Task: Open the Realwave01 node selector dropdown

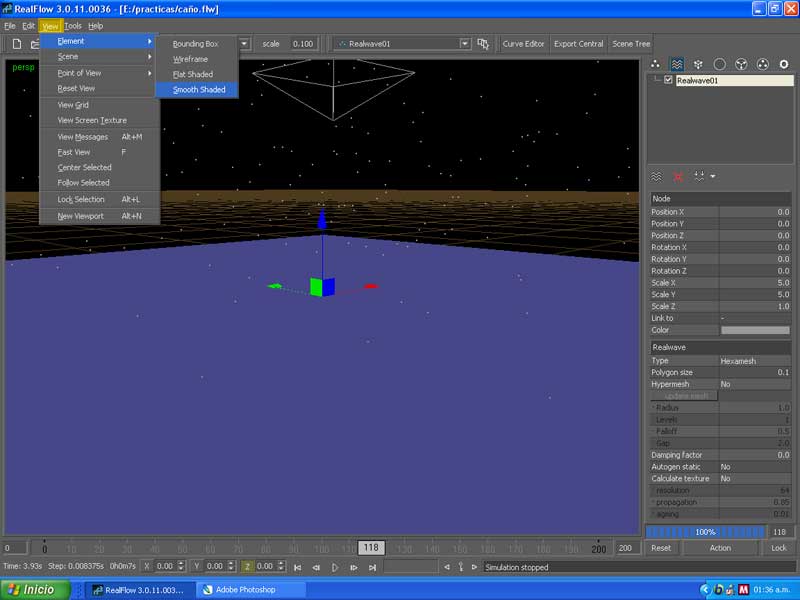Action: [x=464, y=44]
